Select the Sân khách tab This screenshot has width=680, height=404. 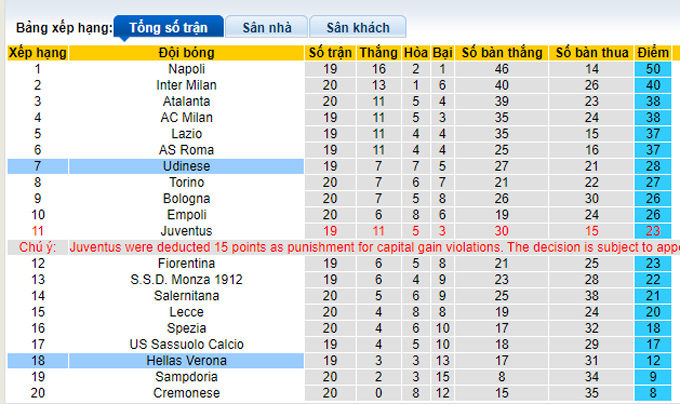click(x=356, y=27)
